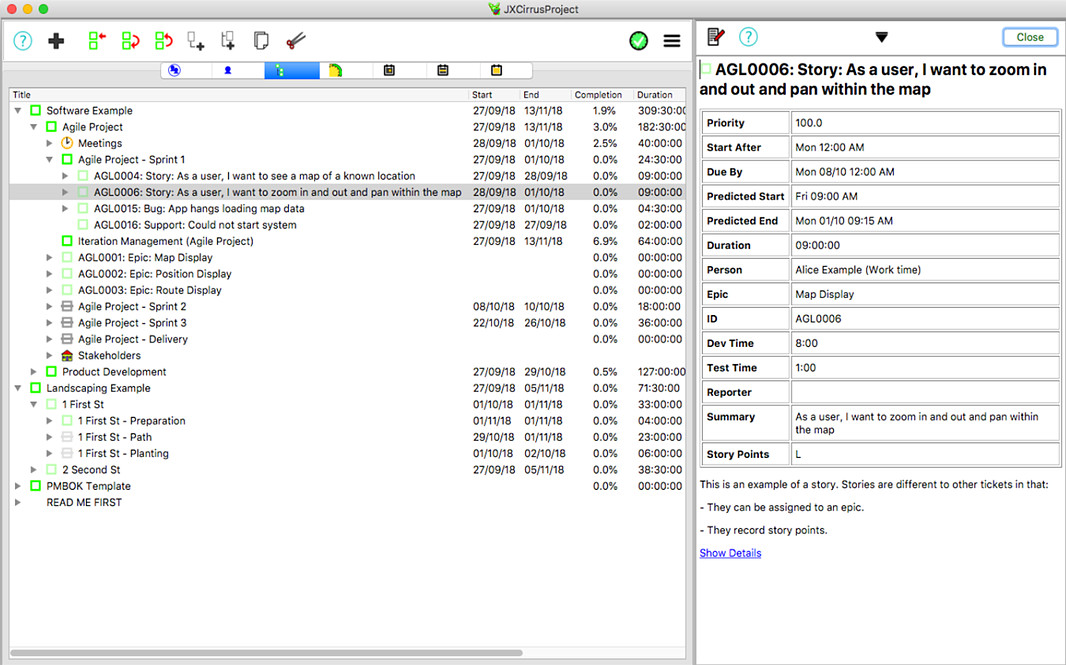
Task: Select the AGL0002: Epic: Position Display row
Action: click(347, 273)
